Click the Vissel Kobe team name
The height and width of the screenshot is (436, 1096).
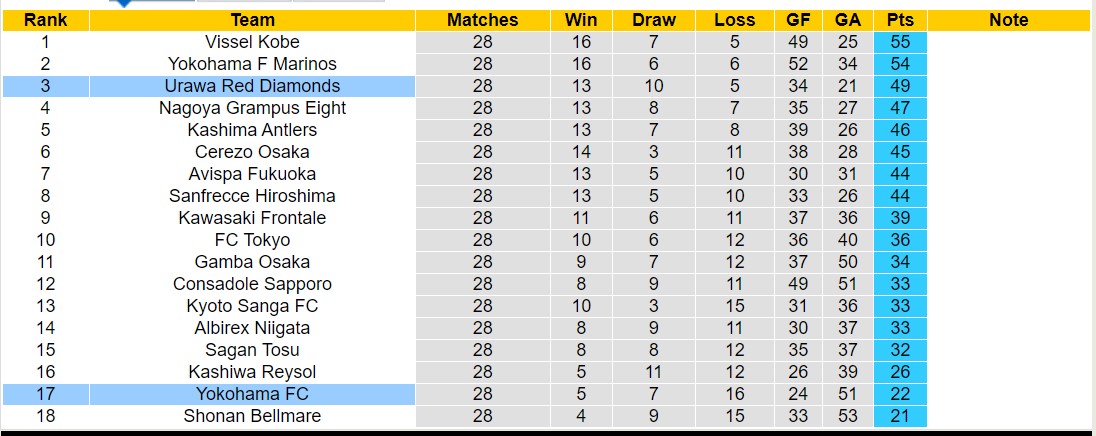pyautogui.click(x=252, y=42)
